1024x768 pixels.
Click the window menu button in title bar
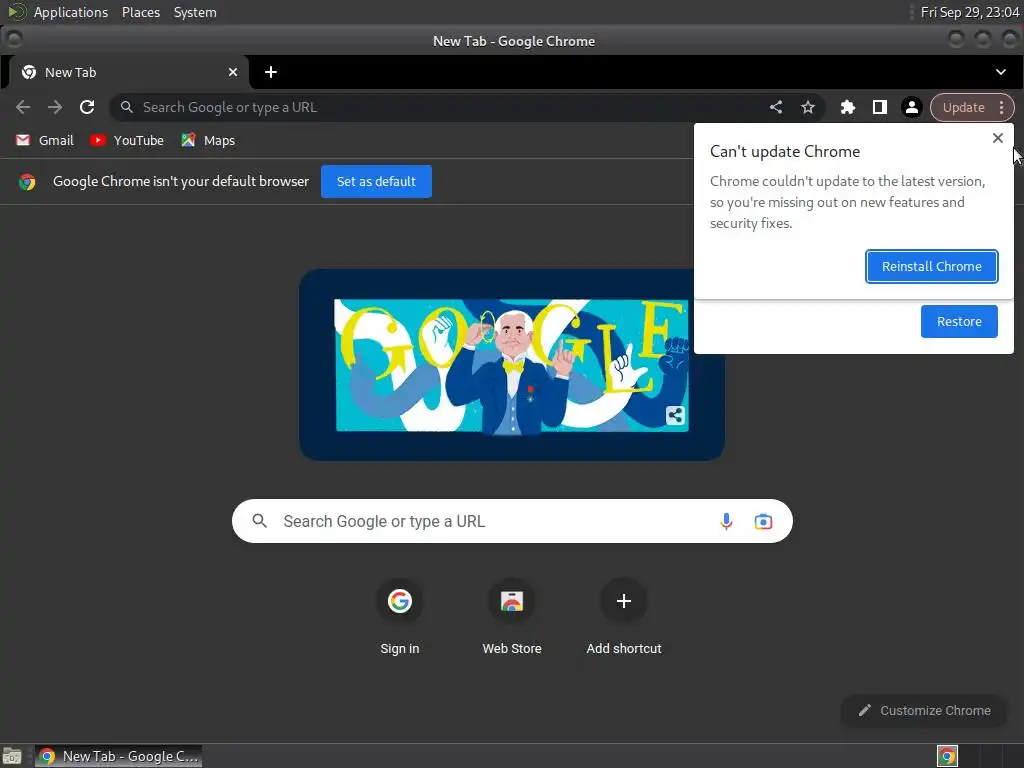point(14,40)
